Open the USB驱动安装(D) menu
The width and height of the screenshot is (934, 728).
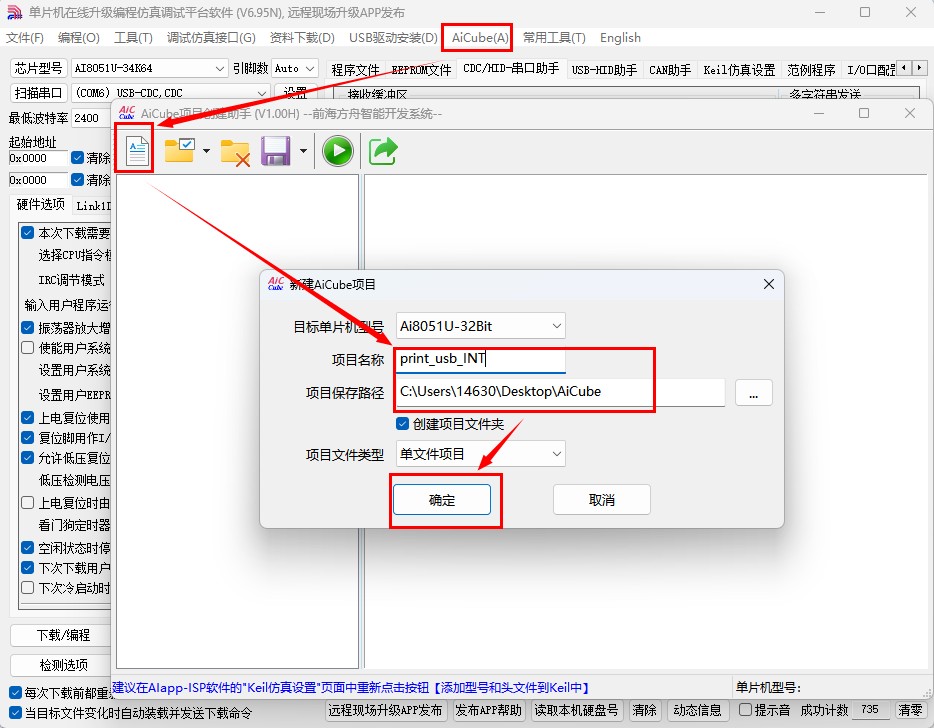(x=393, y=38)
